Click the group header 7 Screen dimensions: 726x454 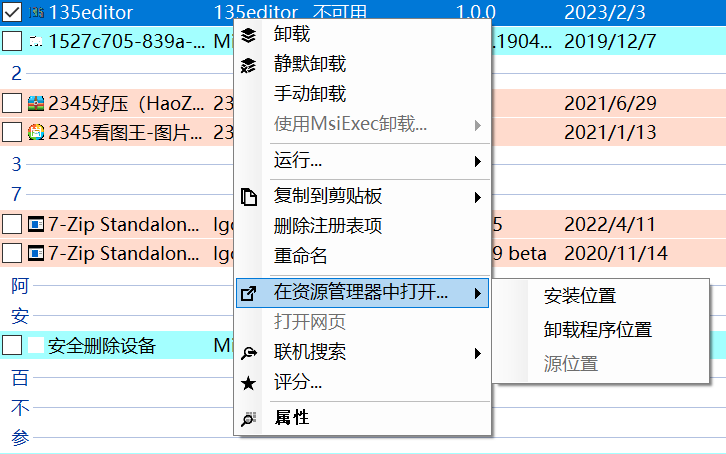[x=17, y=194]
